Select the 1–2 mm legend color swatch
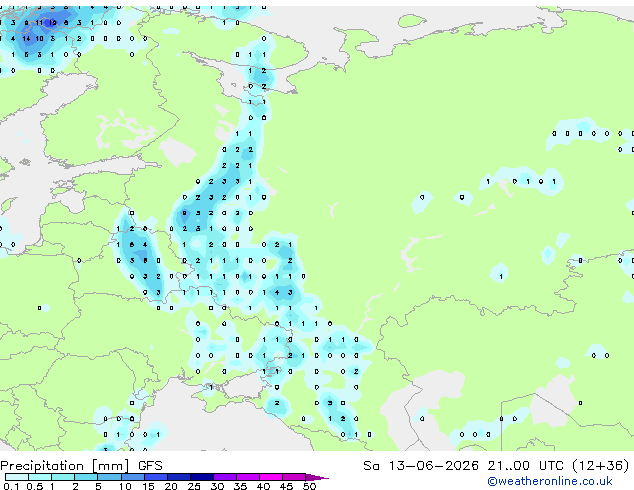634x490 pixels. (x=63, y=477)
